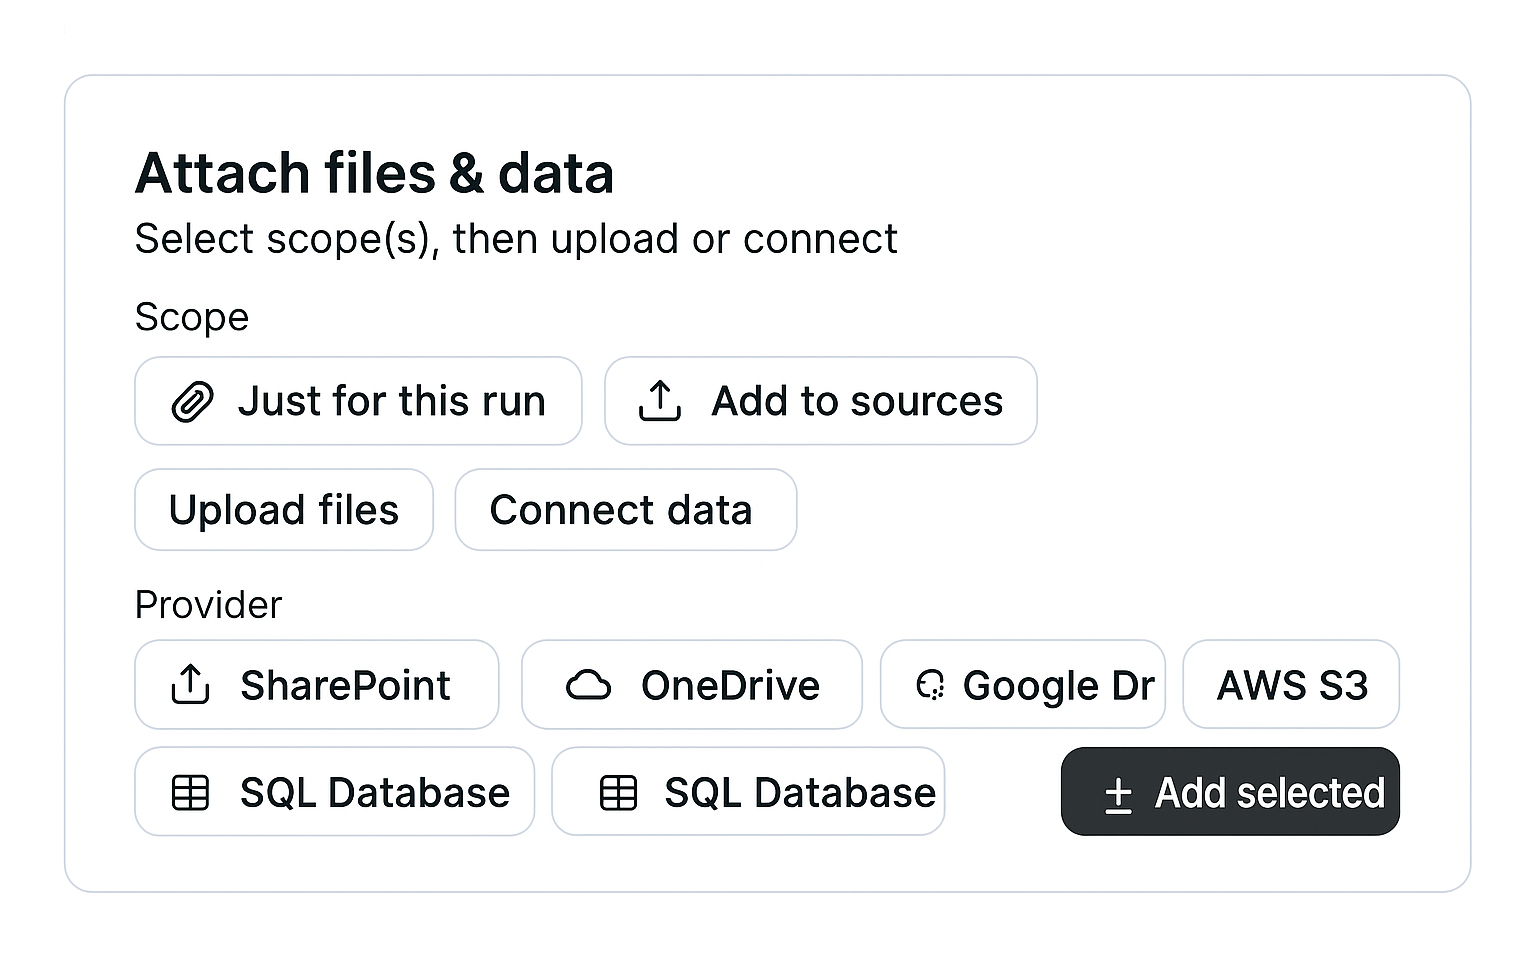Toggle the Add to sources scope

820,401
